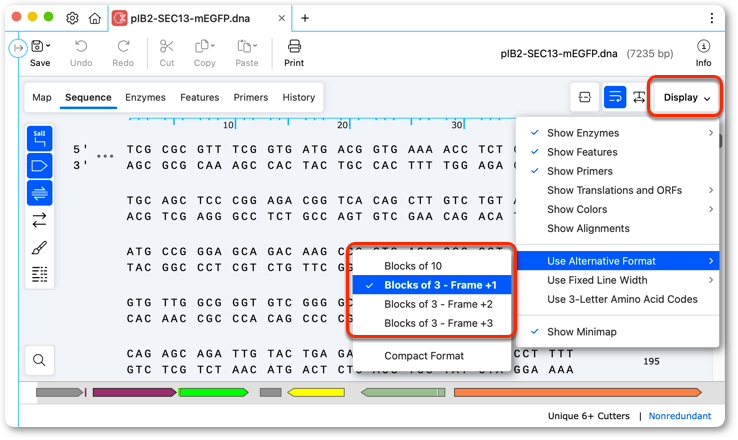Click the magnifying glass search button

40,360
